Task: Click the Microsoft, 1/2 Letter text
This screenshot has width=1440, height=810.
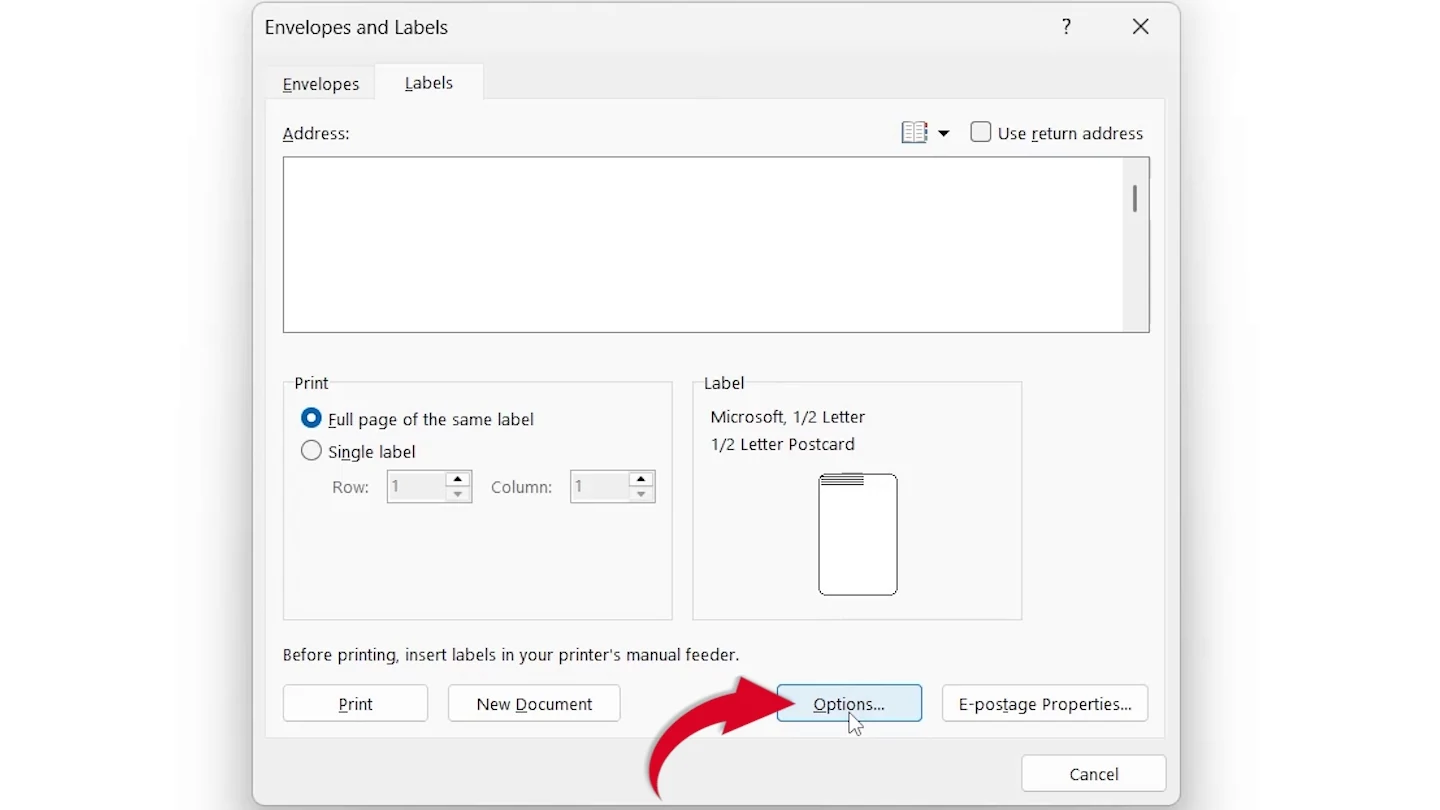Action: (x=788, y=417)
